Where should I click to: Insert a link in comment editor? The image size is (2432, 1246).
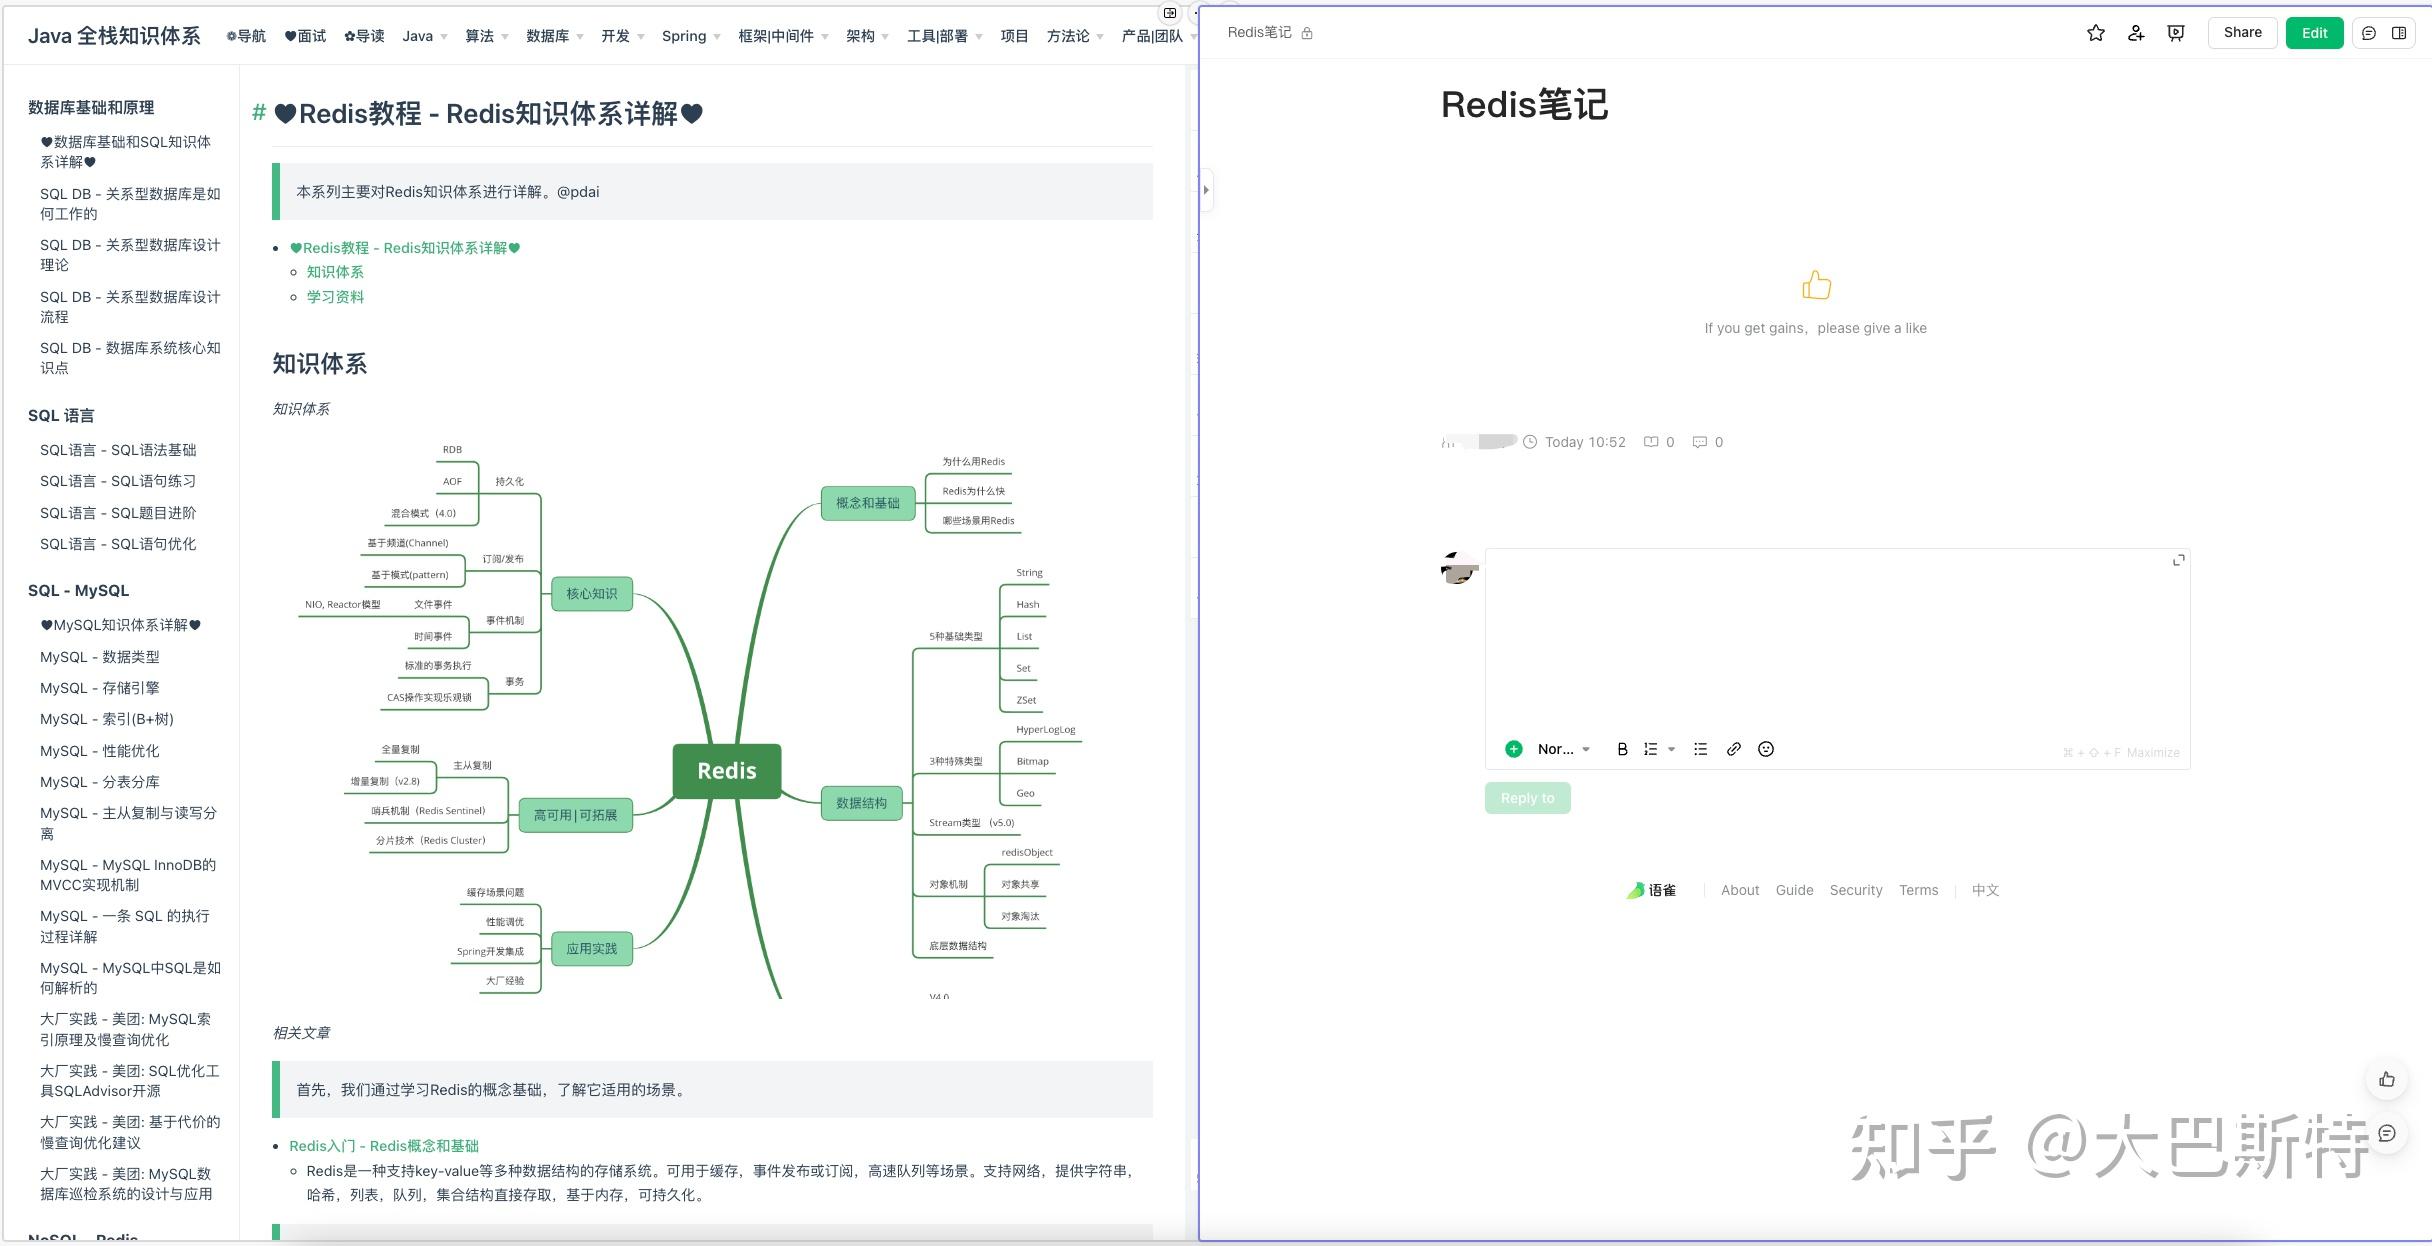pos(1734,749)
